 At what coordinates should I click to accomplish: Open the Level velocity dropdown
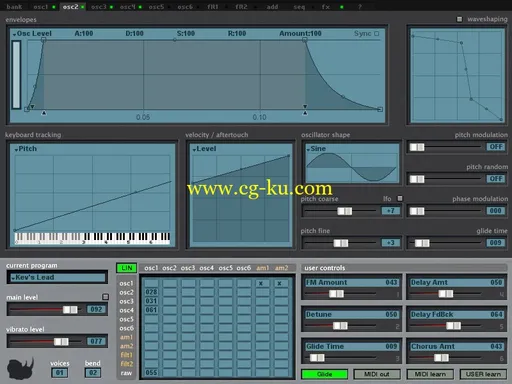click(204, 149)
